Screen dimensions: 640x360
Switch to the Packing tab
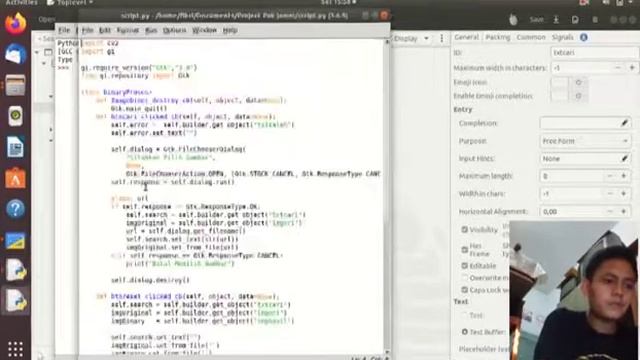(x=498, y=37)
